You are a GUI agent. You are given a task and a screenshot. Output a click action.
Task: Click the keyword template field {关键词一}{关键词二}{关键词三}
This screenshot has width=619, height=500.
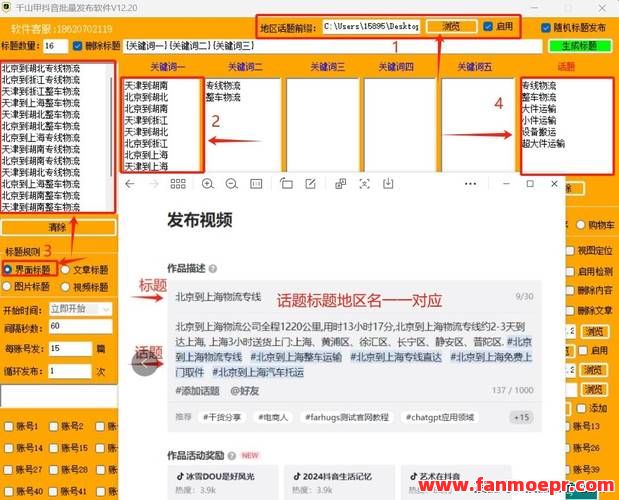point(333,46)
